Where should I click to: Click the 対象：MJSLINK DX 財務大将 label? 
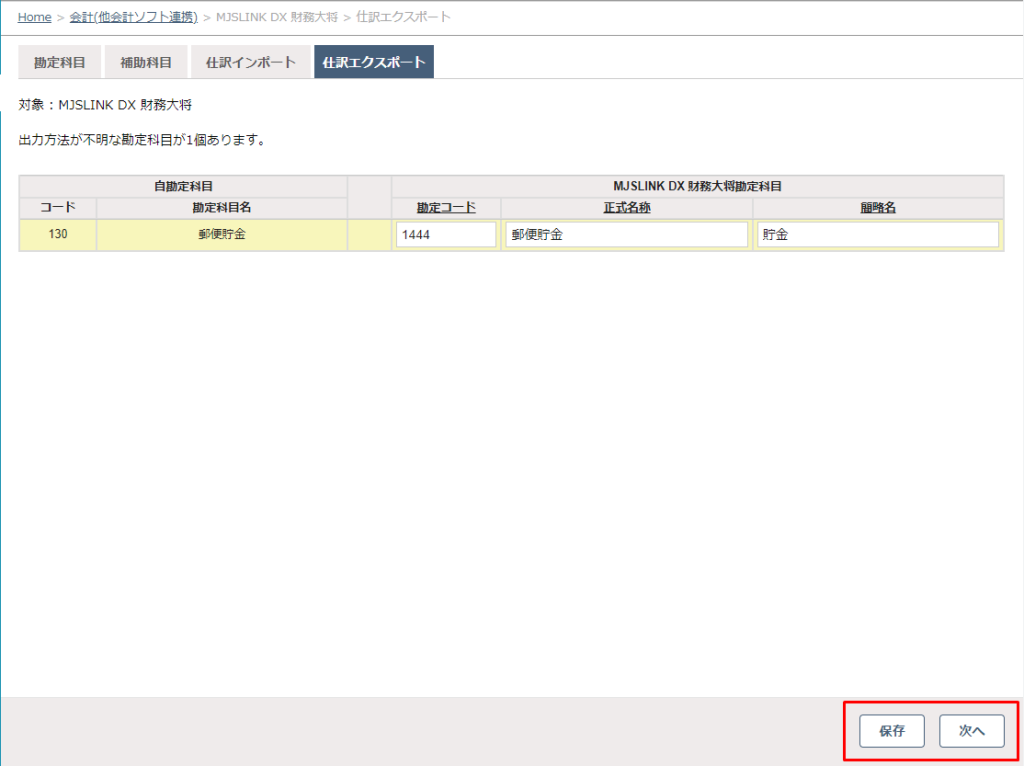[105, 104]
